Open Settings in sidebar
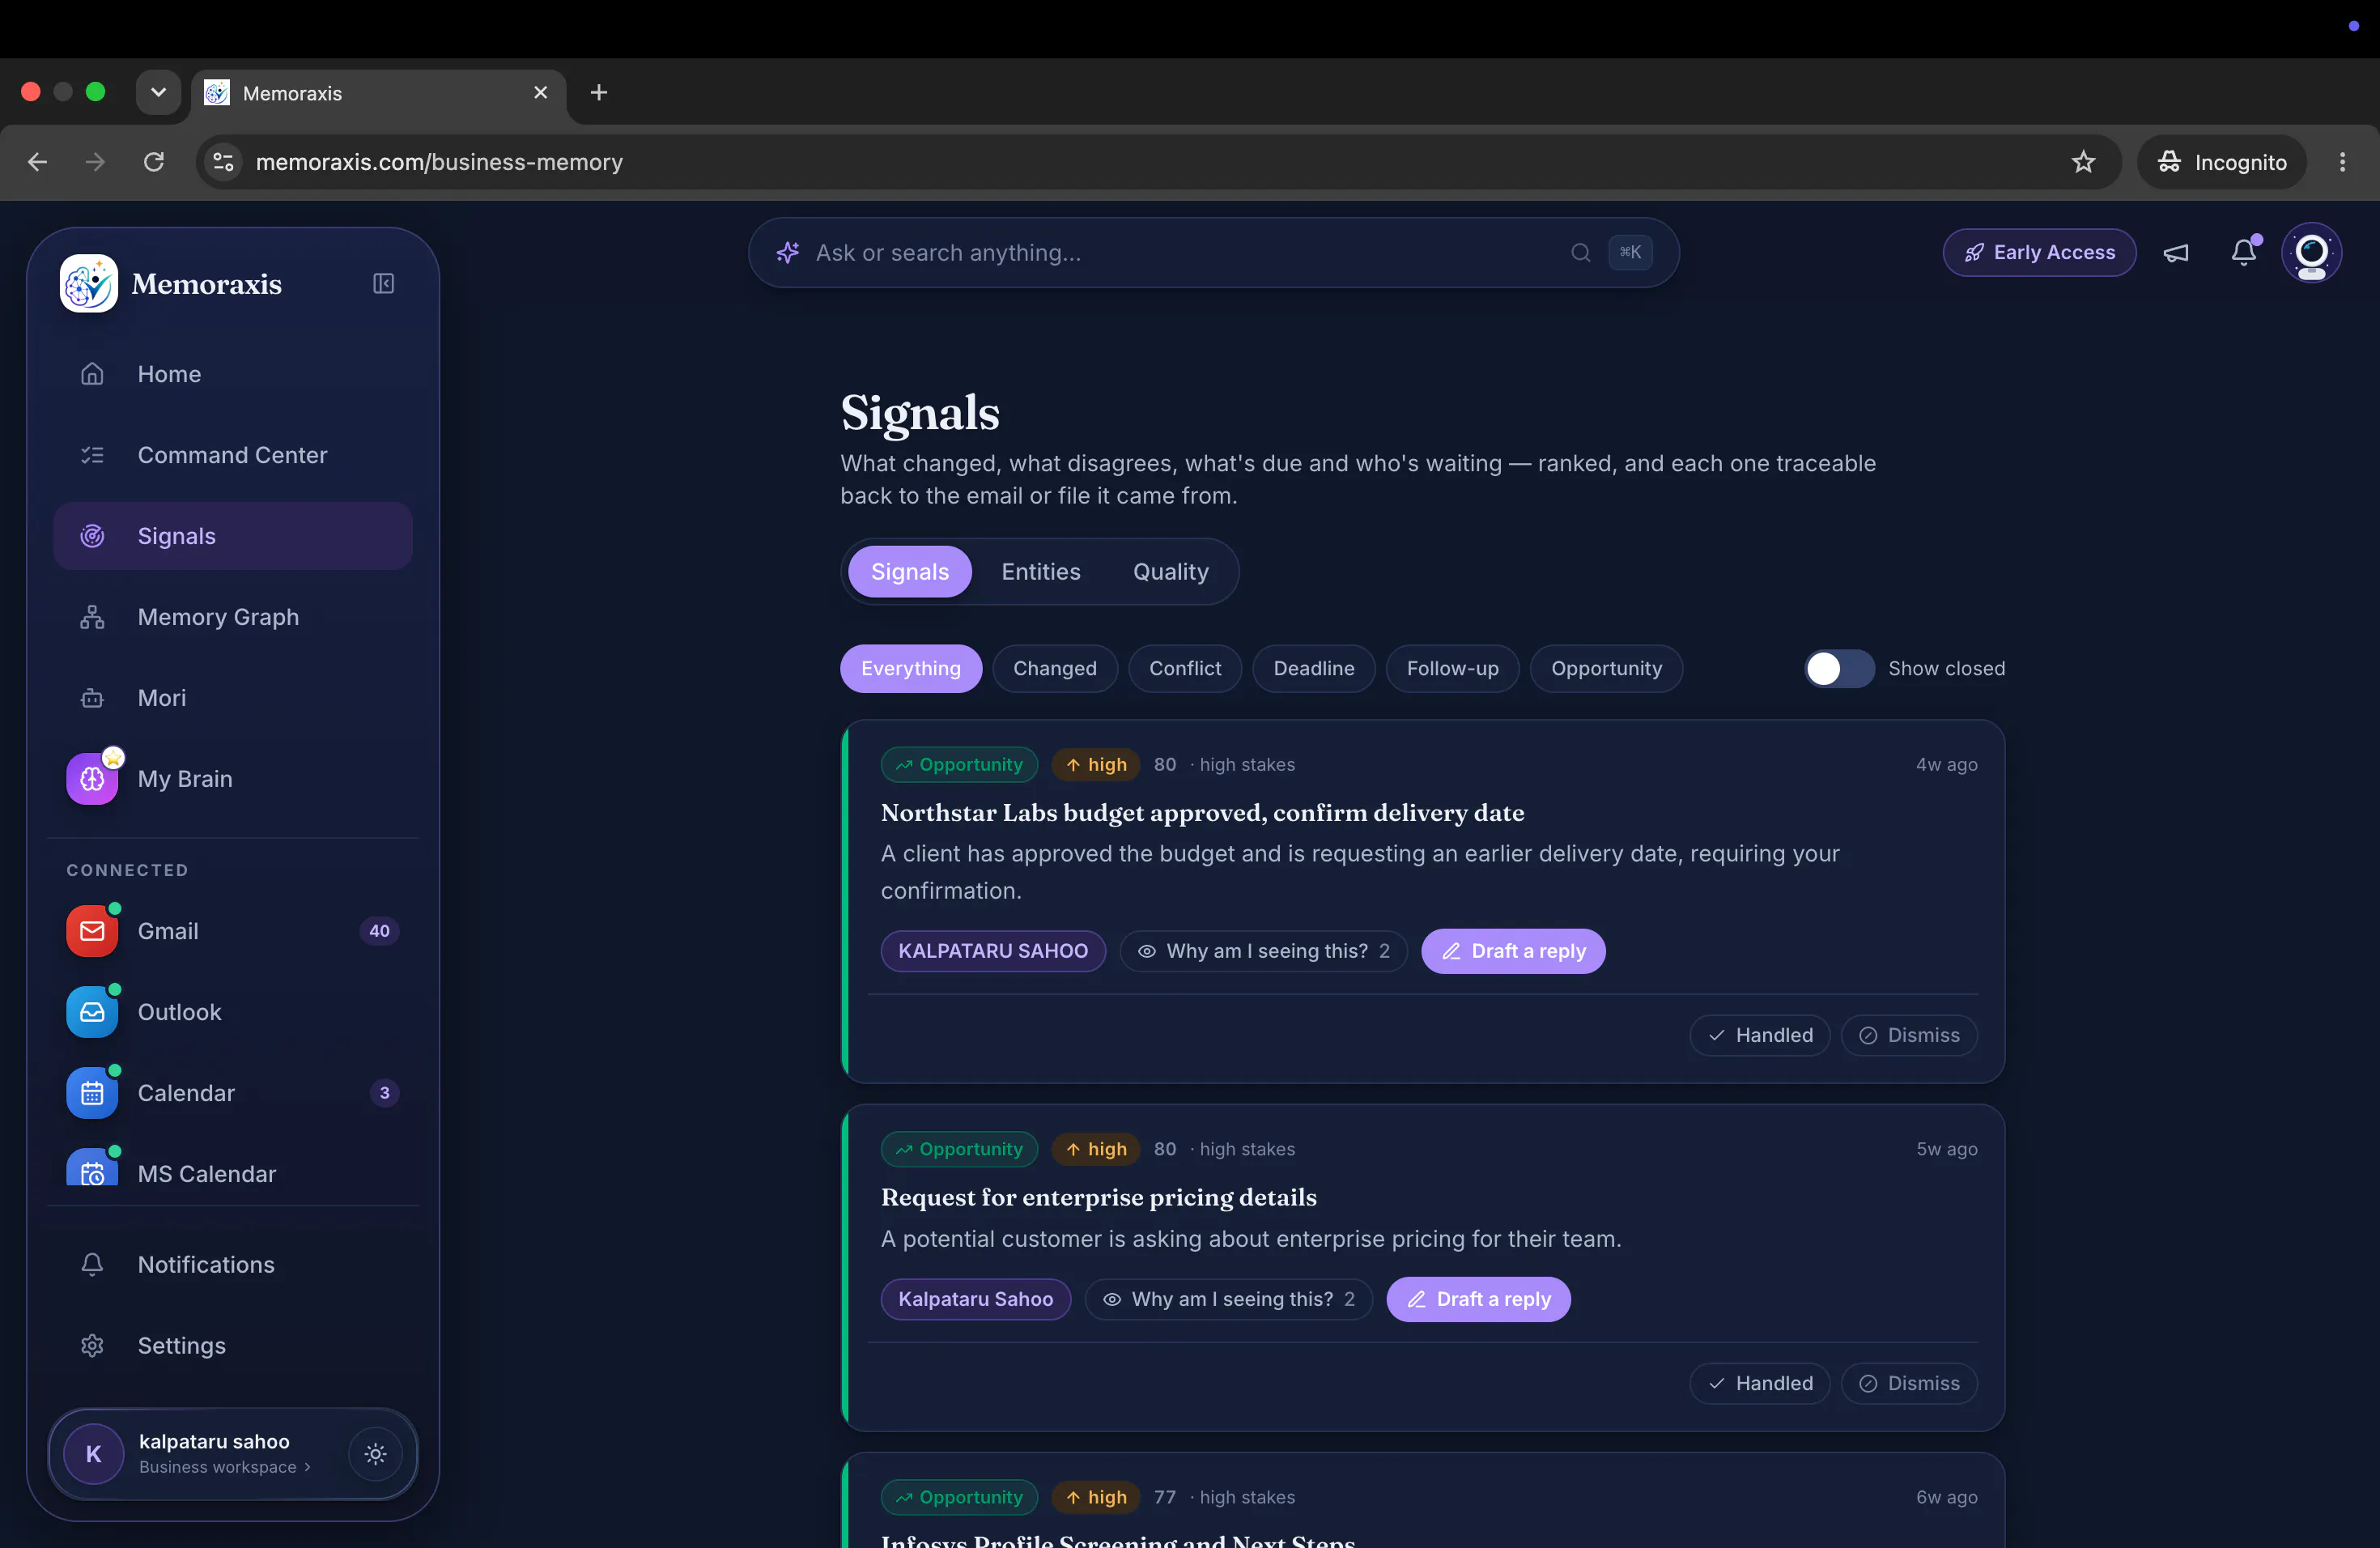 pos(232,1346)
